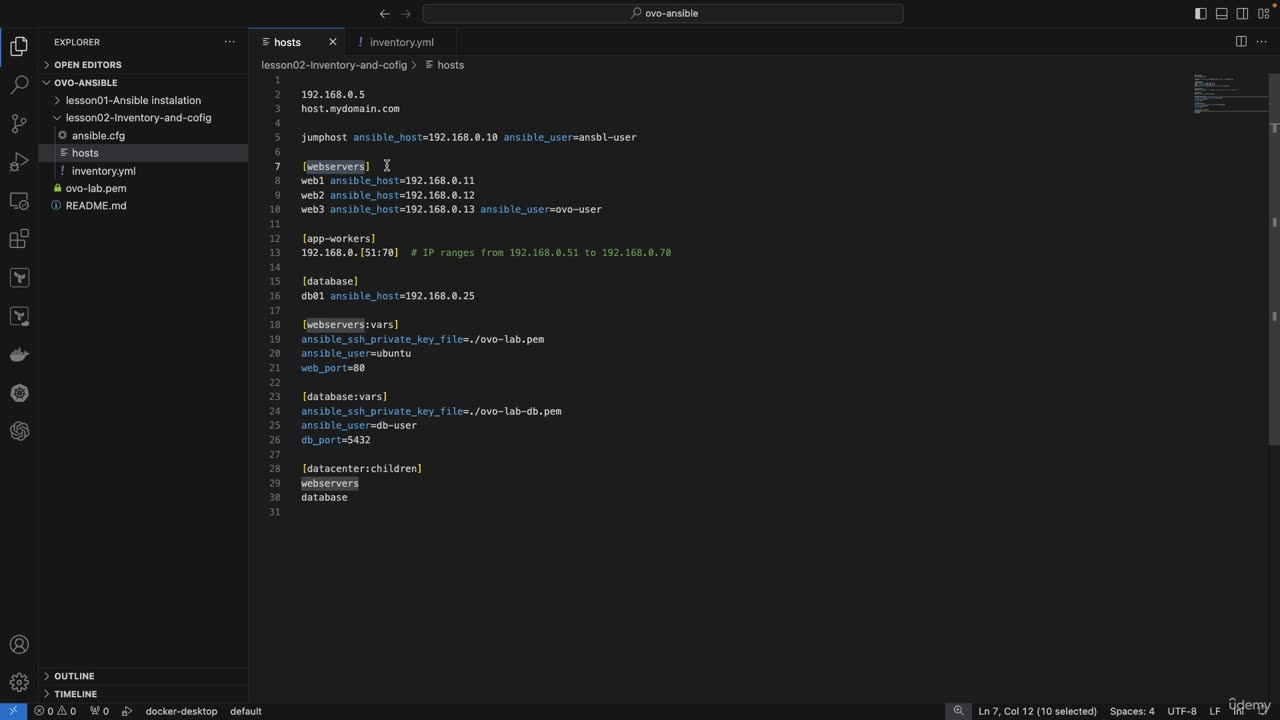This screenshot has height=720, width=1280.
Task: Expand the Timeline section
Action: [x=75, y=694]
